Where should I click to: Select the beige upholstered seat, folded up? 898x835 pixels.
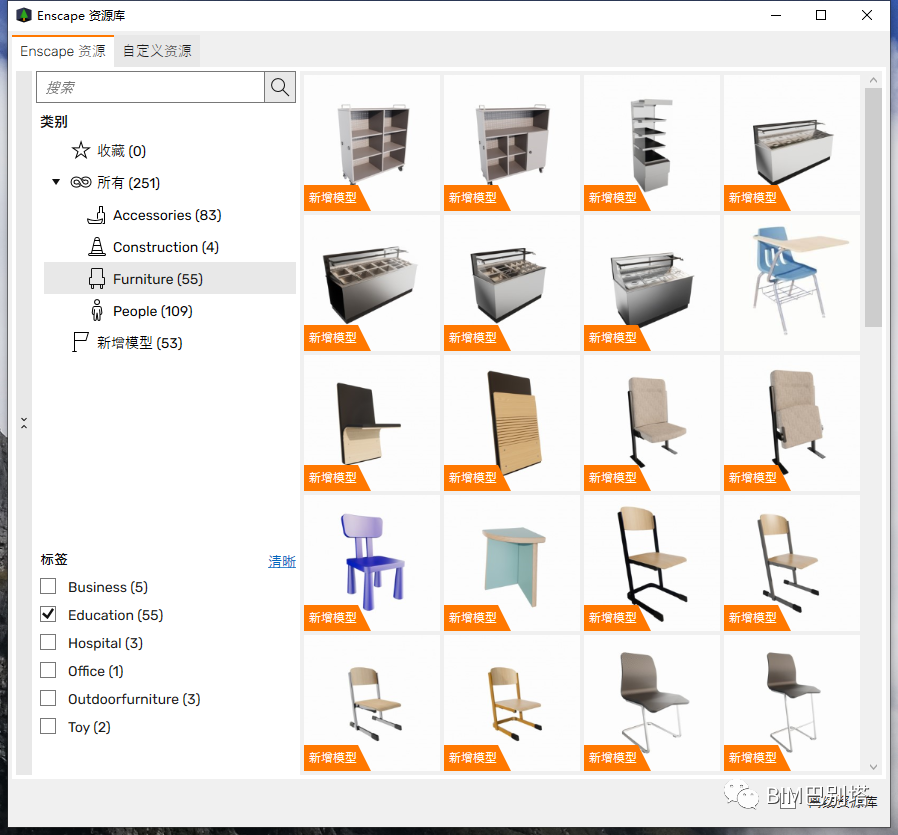(791, 423)
